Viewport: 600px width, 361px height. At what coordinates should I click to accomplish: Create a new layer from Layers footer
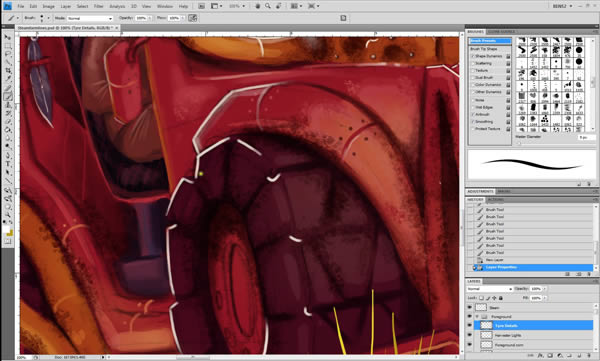click(579, 356)
